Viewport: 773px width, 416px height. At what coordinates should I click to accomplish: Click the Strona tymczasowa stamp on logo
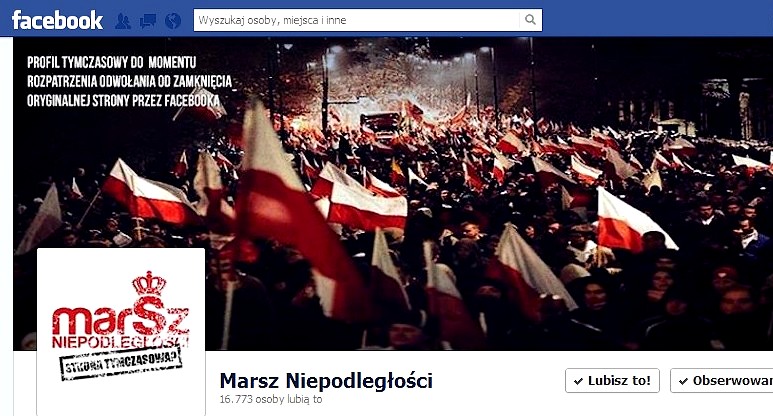(x=120, y=363)
